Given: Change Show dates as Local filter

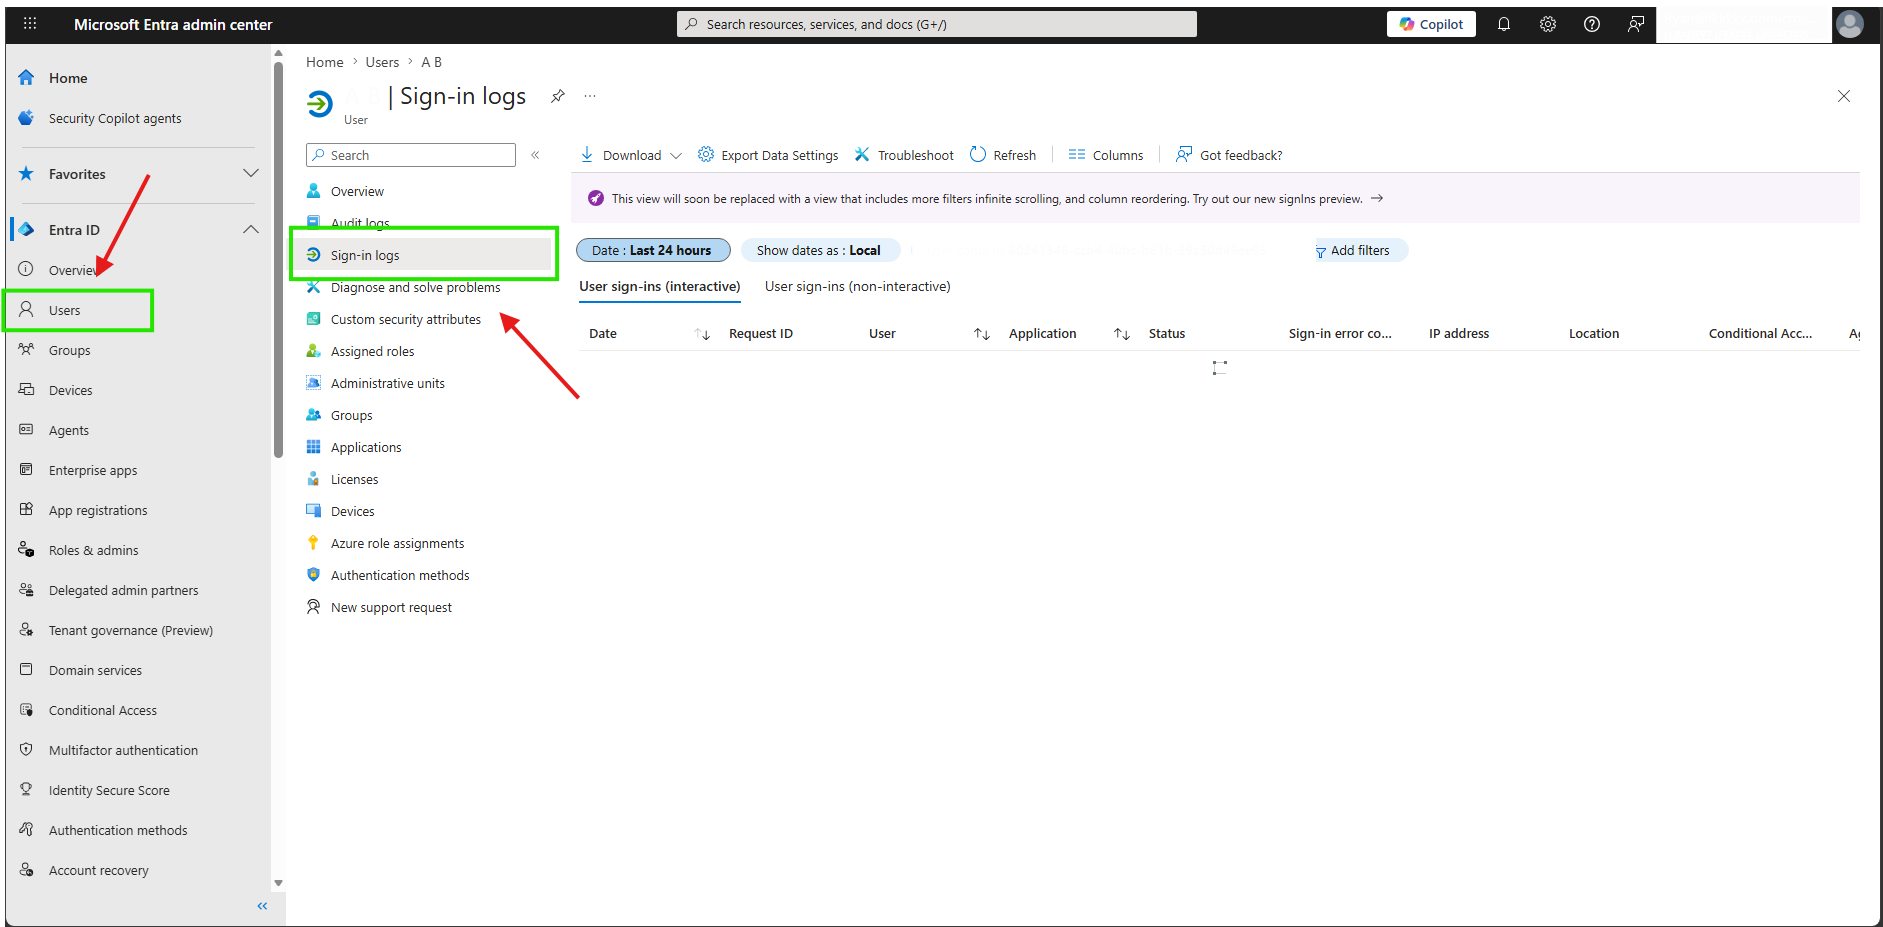Looking at the screenshot, I should click(819, 250).
